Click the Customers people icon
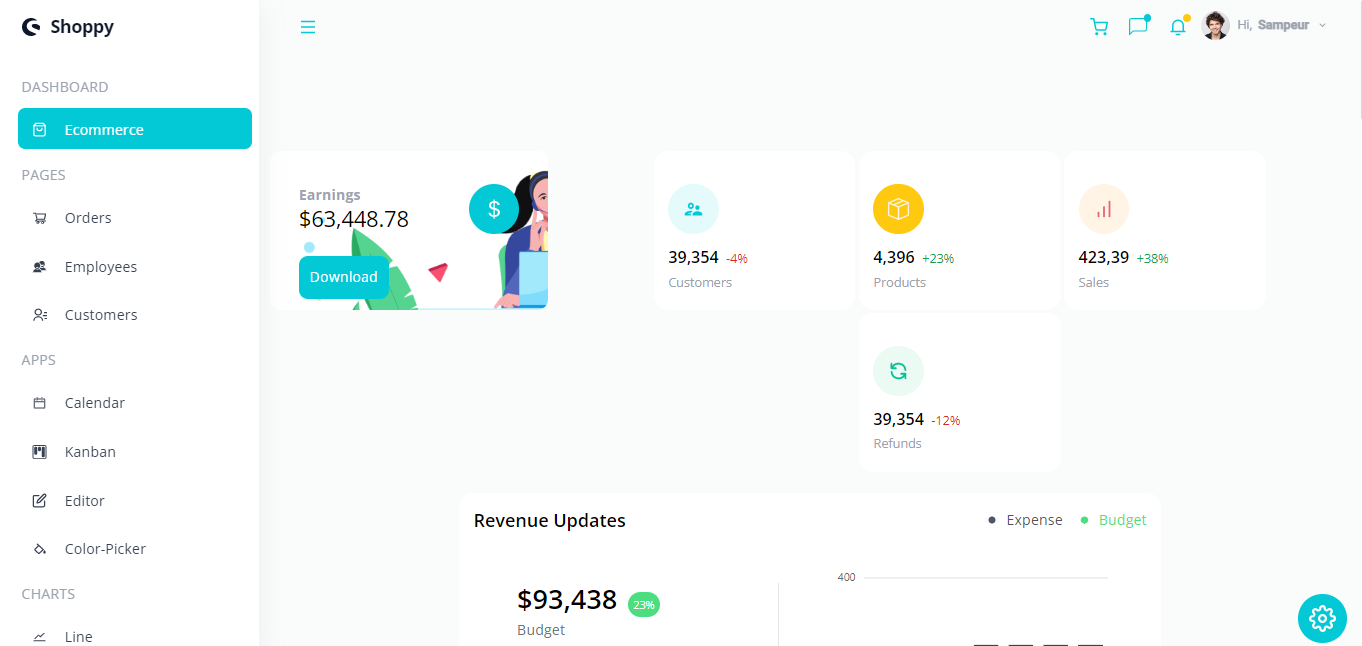 pyautogui.click(x=693, y=209)
